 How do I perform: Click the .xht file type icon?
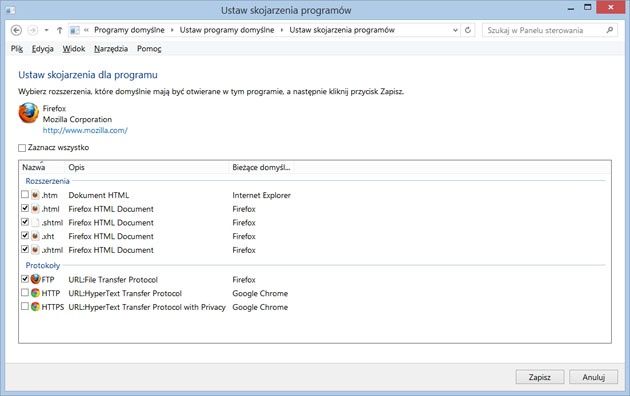pyautogui.click(x=35, y=236)
